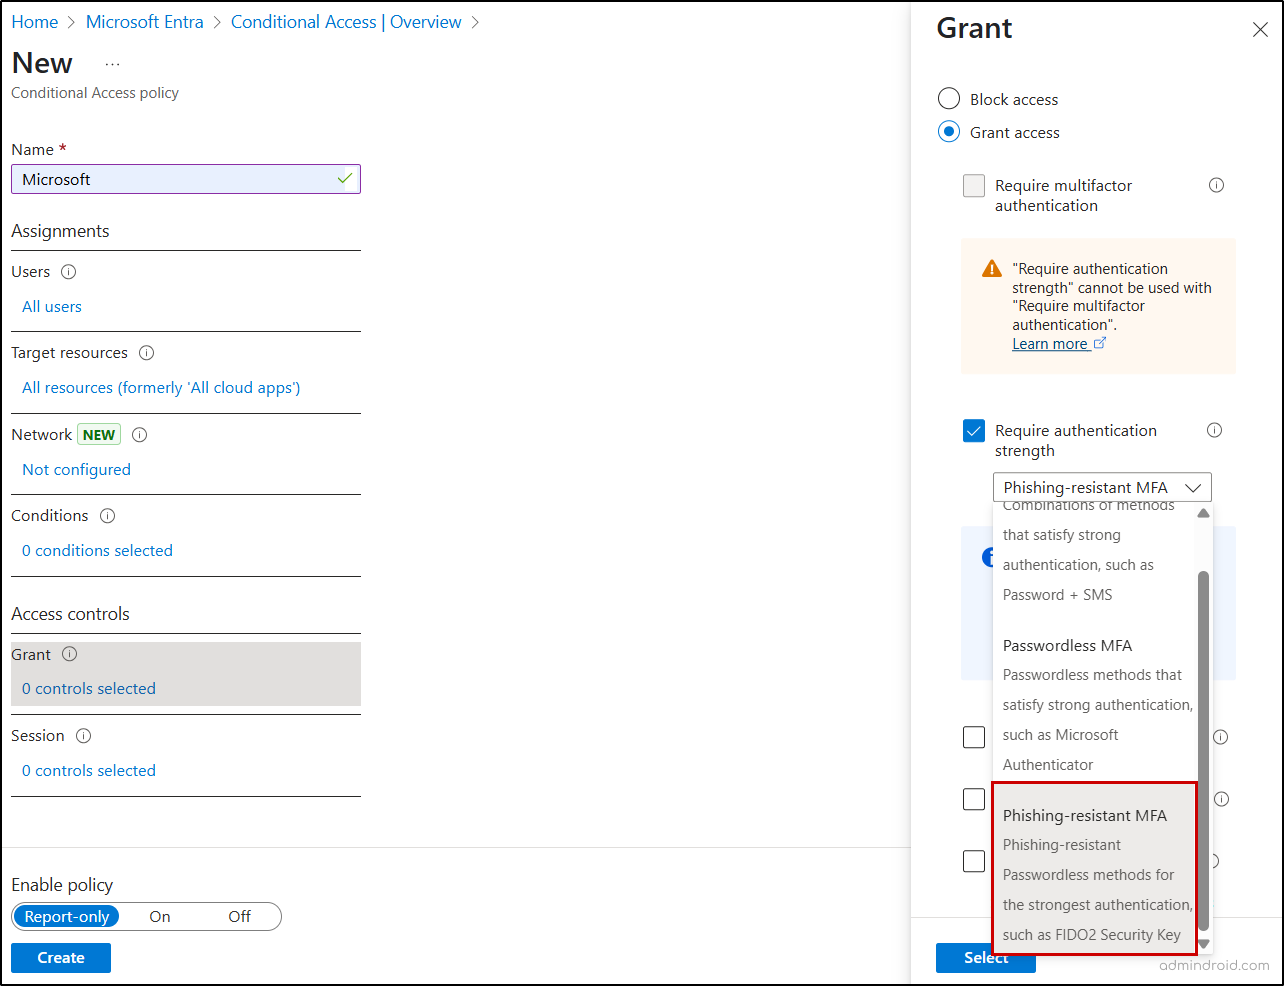Set Enable policy to On

[x=160, y=917]
